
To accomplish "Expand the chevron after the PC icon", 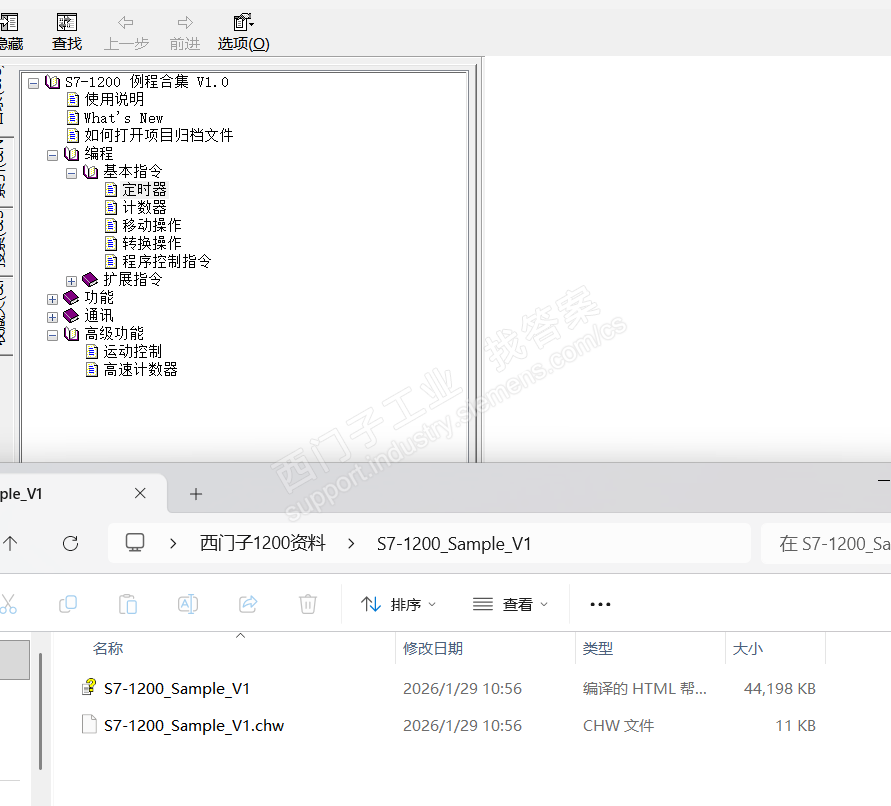I will (x=173, y=544).
